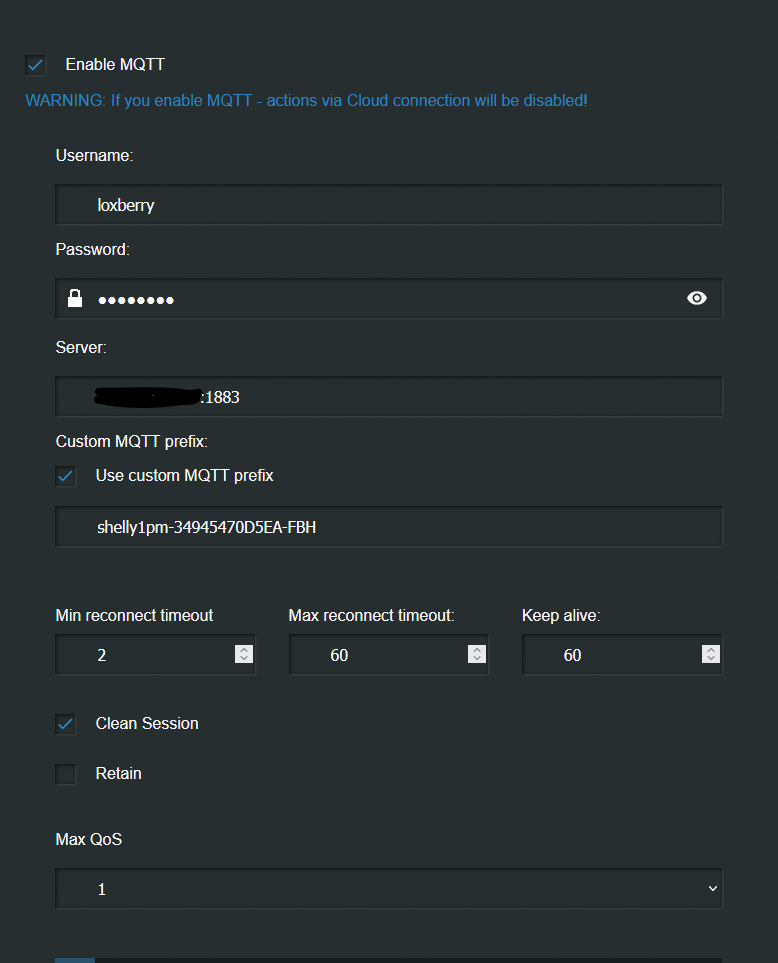The image size is (778, 963).
Task: Toggle the Clean Session checkbox
Action: (66, 724)
